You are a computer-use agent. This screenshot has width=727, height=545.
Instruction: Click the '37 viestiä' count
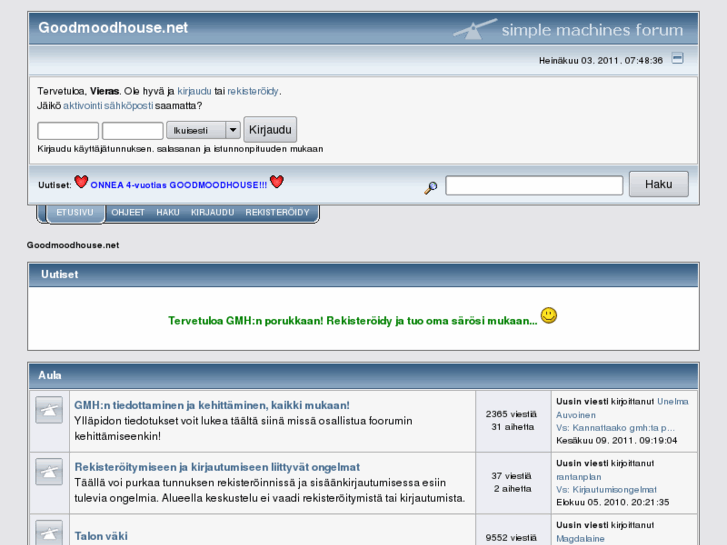tap(511, 476)
